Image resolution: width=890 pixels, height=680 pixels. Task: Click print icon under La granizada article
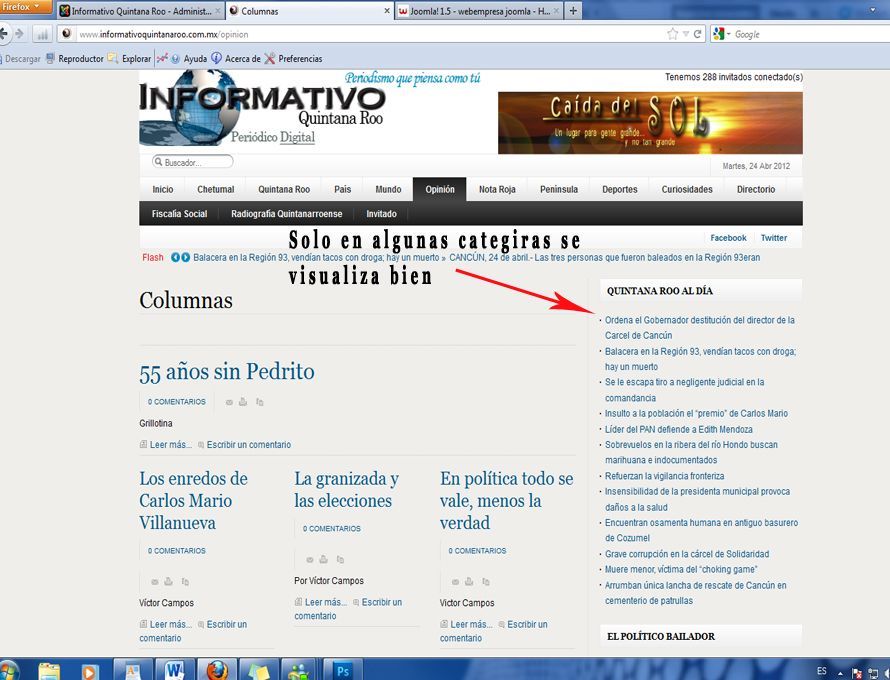pyautogui.click(x=324, y=559)
